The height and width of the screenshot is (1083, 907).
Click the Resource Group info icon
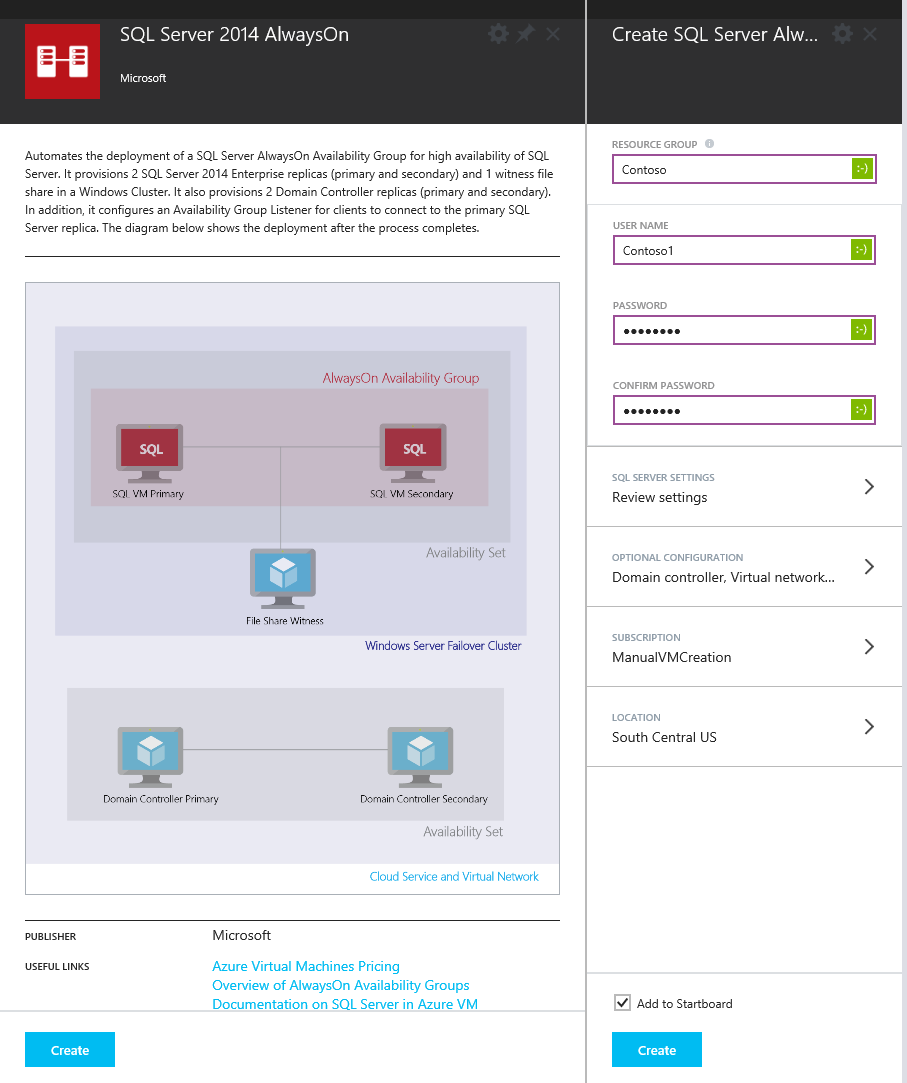pos(709,144)
